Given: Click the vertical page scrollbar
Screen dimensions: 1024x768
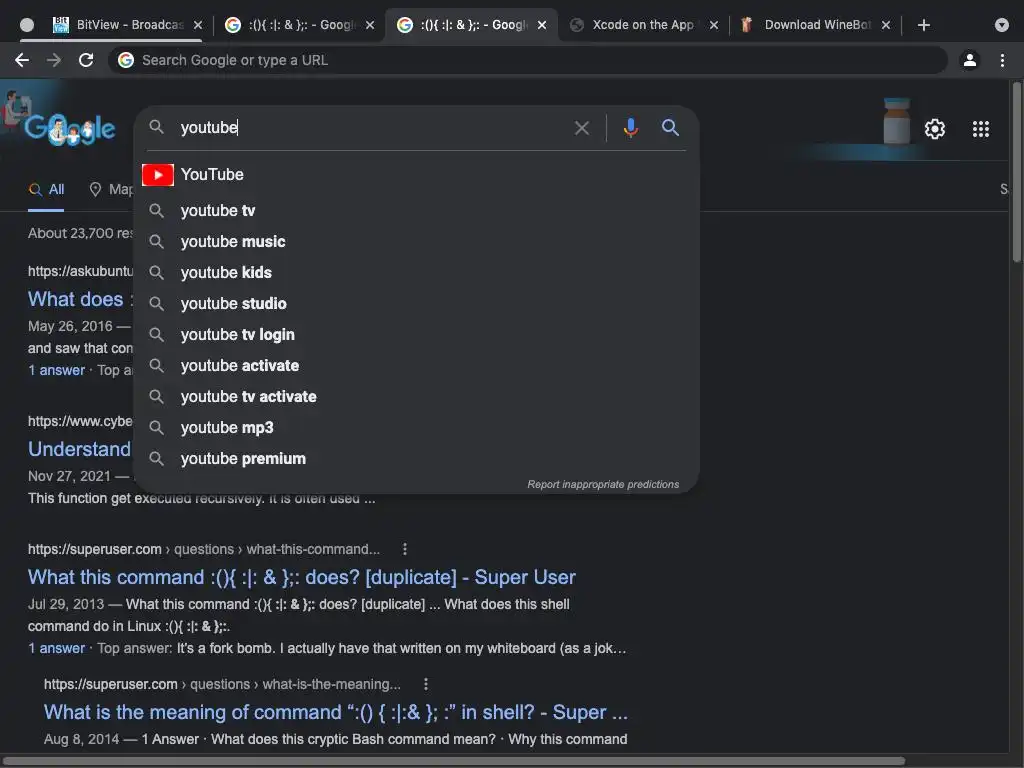Looking at the screenshot, I should click(x=1017, y=173).
